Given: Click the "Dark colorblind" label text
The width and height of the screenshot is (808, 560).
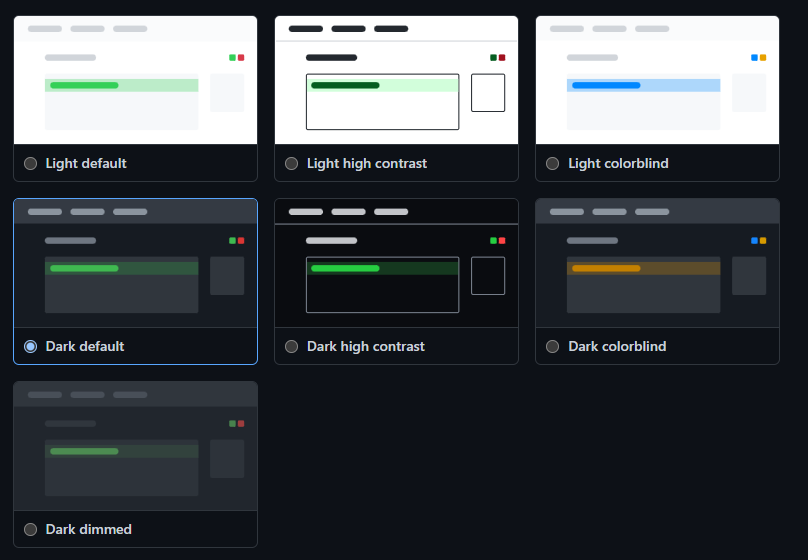Looking at the screenshot, I should (617, 346).
